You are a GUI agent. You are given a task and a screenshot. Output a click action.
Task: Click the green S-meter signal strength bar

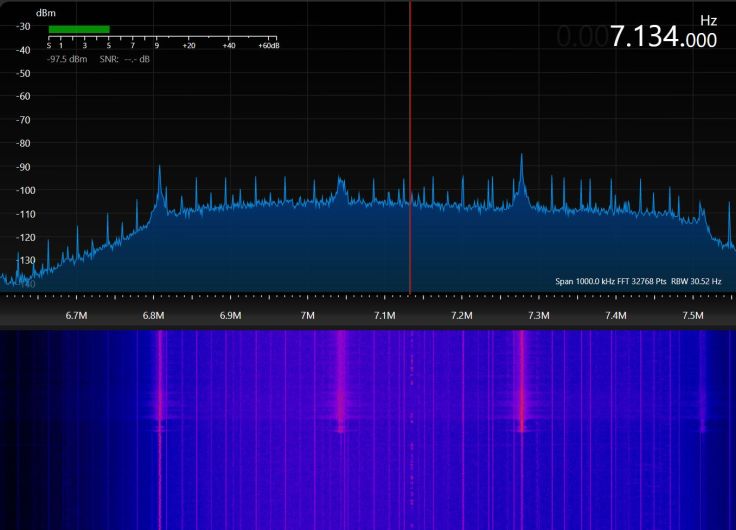tap(78, 29)
